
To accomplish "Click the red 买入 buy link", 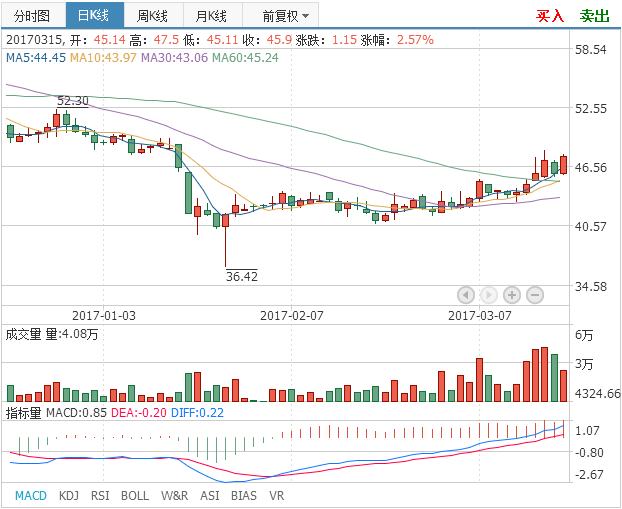I will coord(550,16).
